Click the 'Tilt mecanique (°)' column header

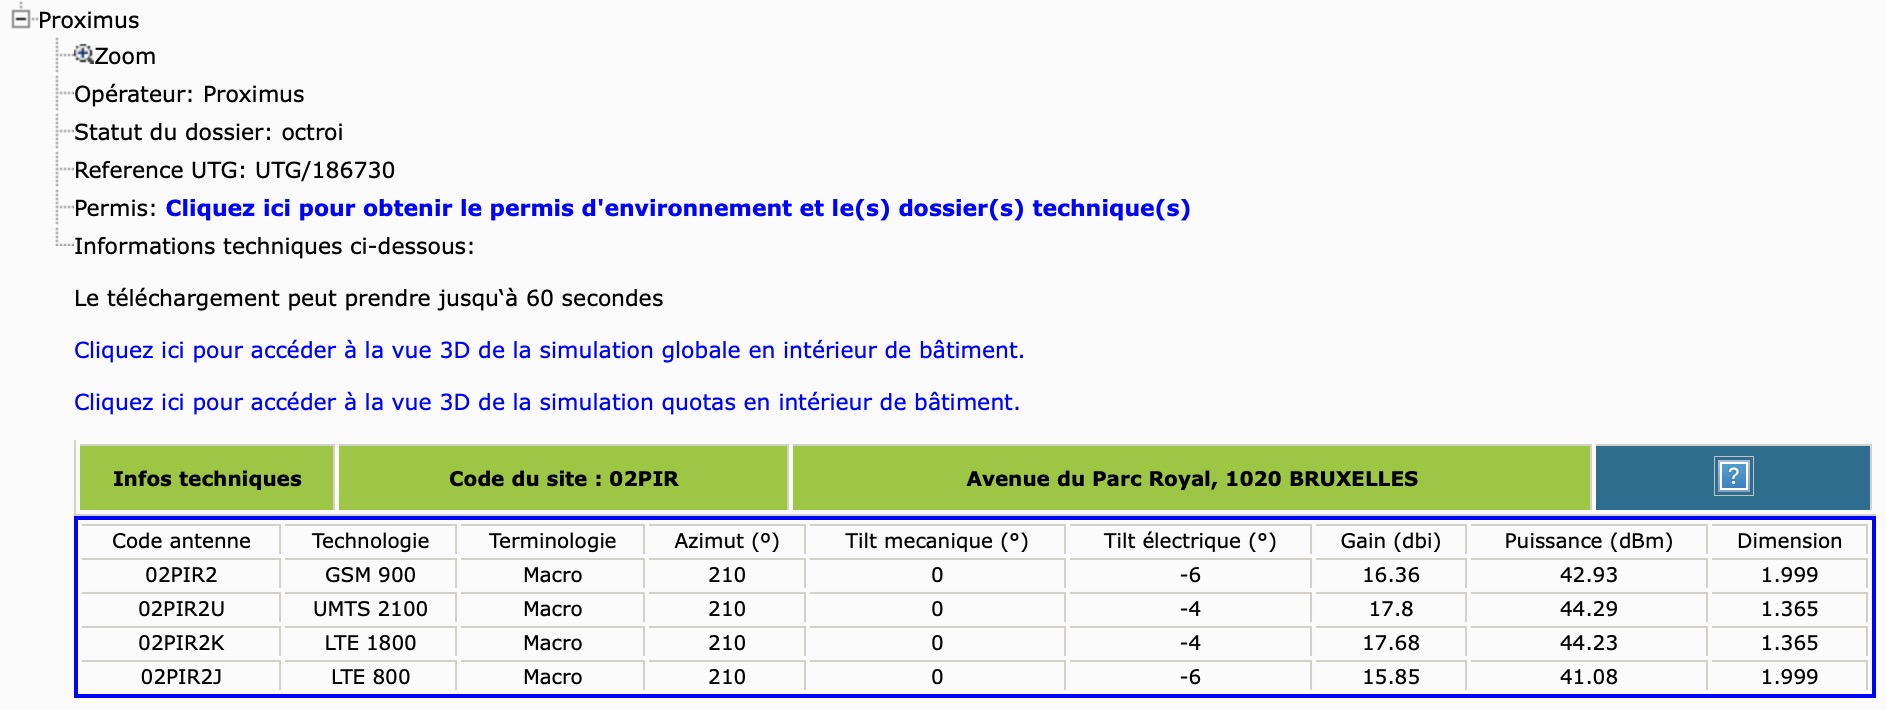(937, 541)
